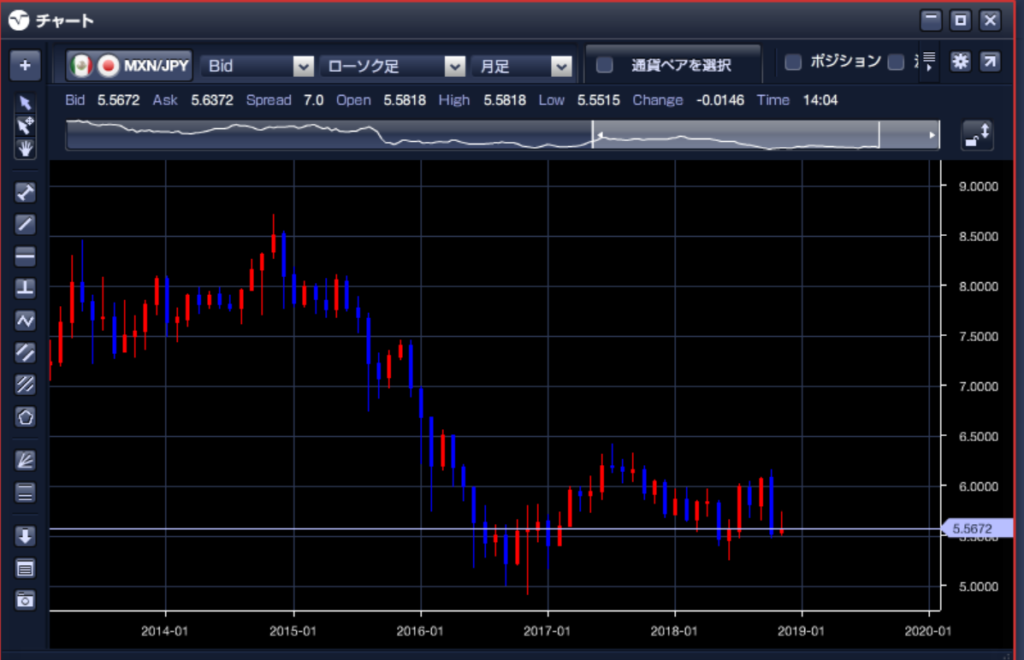
Task: Open the list panel icon
Action: (x=25, y=569)
